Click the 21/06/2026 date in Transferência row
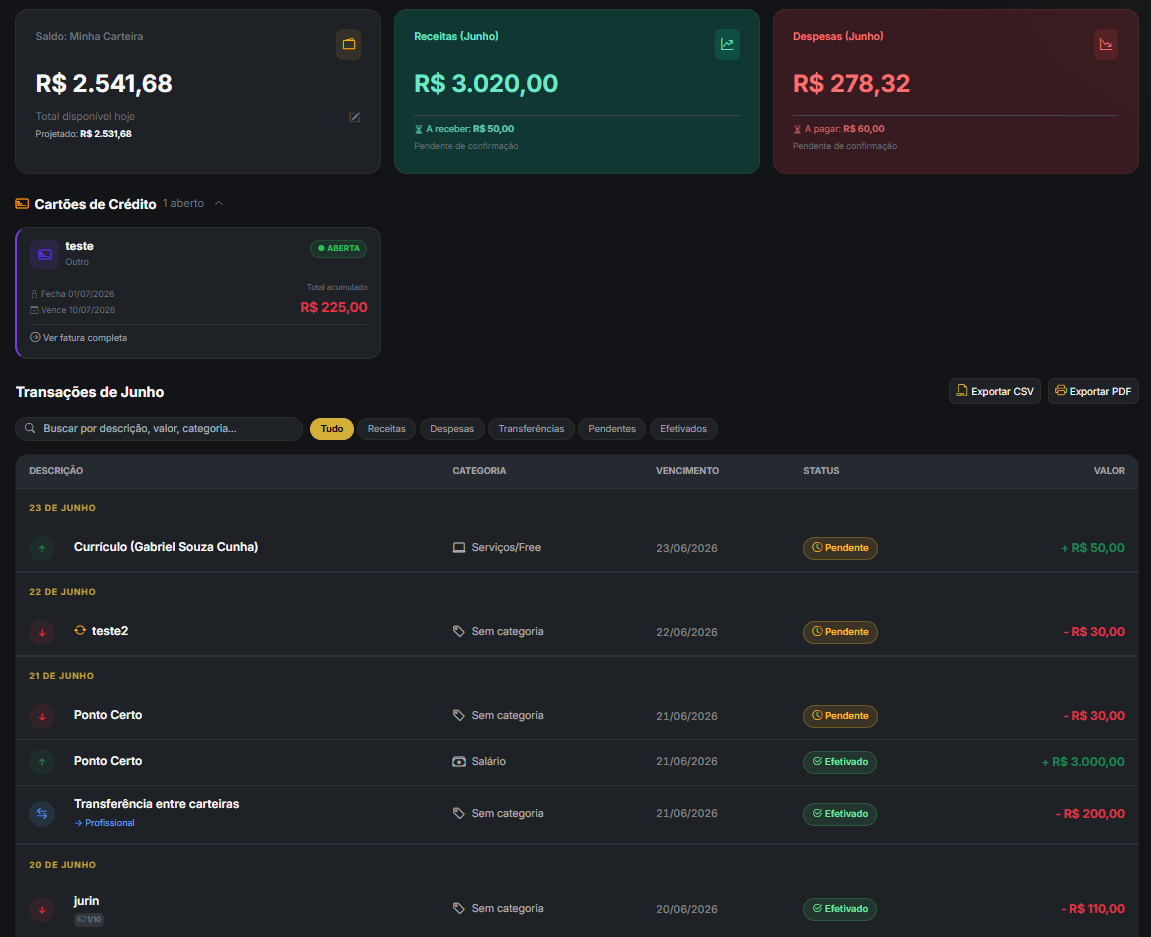The width and height of the screenshot is (1151, 937). pos(687,814)
